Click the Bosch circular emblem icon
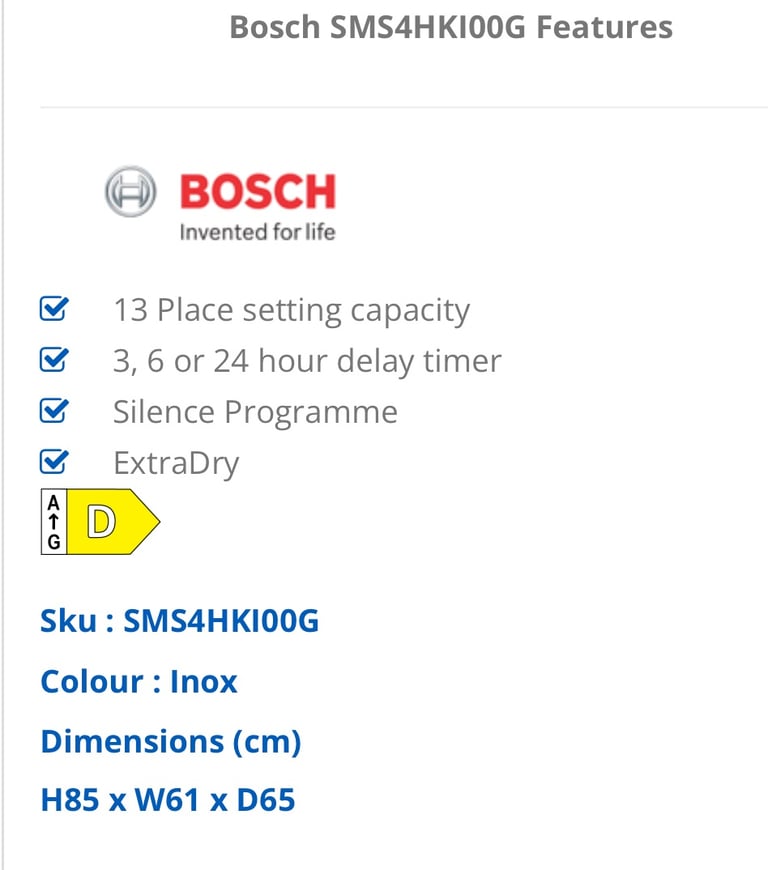The height and width of the screenshot is (870, 768). pyautogui.click(x=131, y=191)
